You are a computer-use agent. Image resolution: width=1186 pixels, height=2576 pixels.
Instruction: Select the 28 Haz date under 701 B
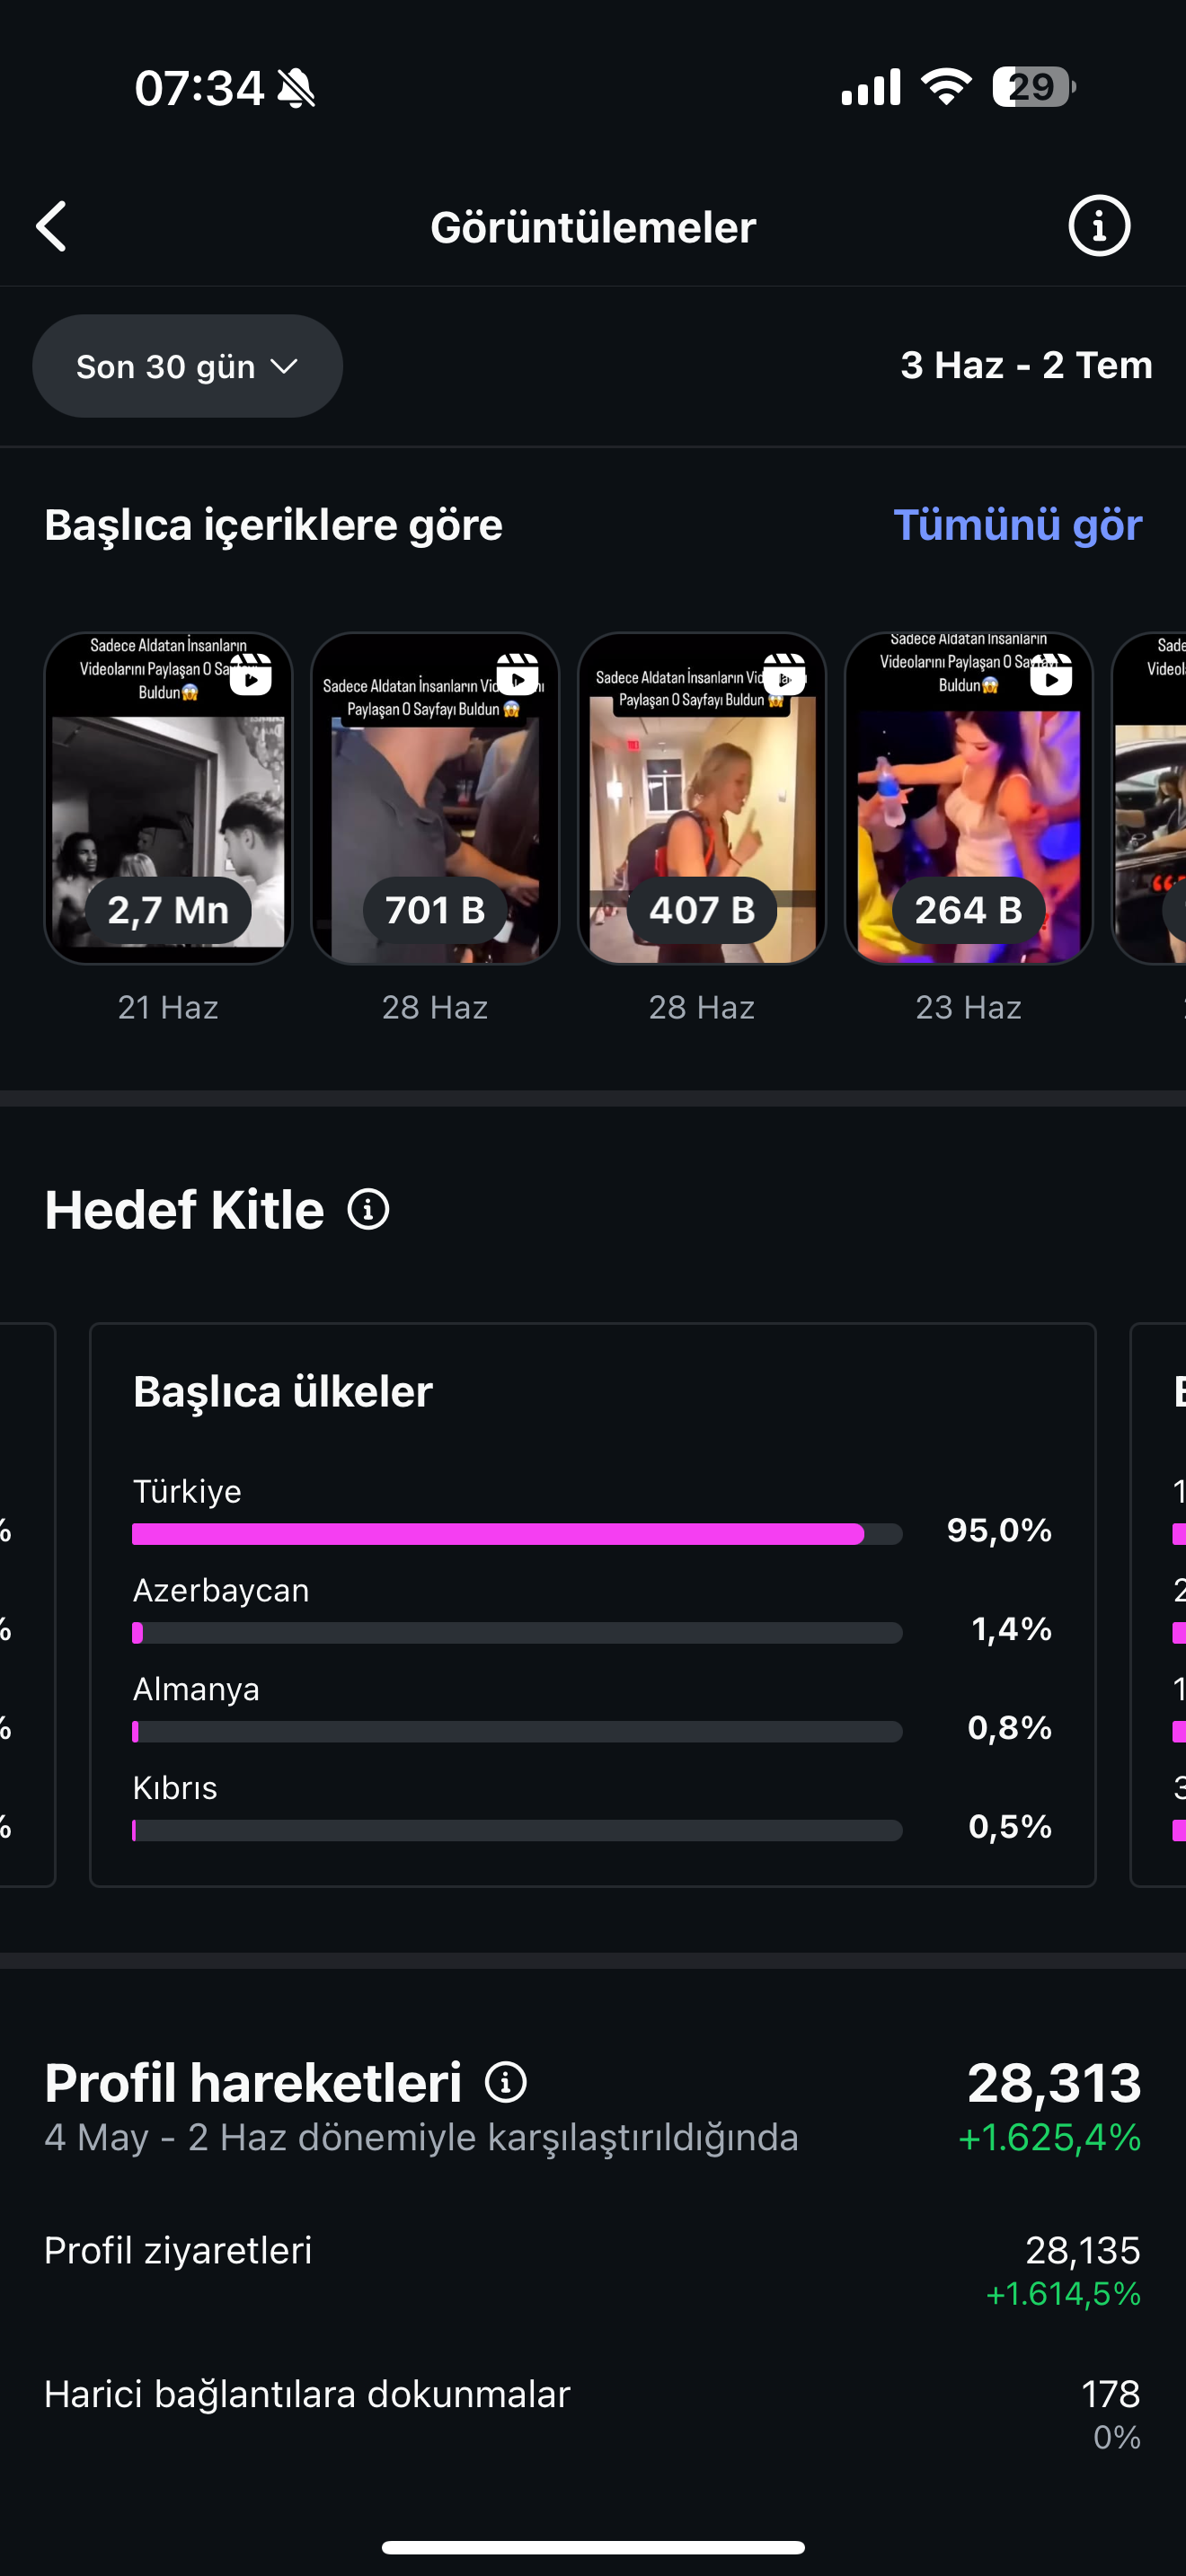(x=434, y=1007)
